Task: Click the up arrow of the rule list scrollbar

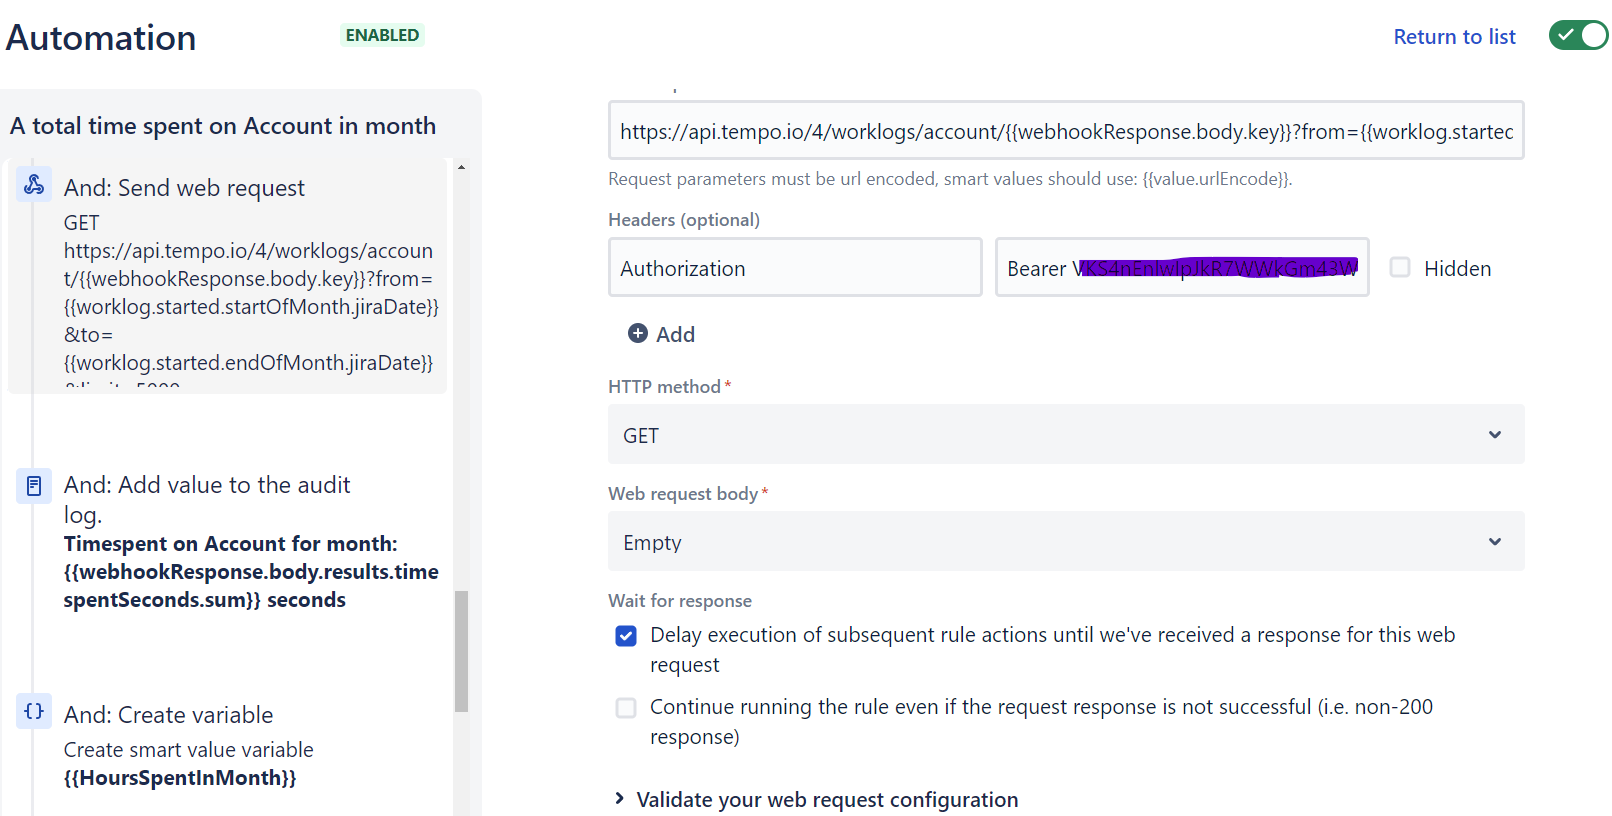Action: [x=461, y=168]
